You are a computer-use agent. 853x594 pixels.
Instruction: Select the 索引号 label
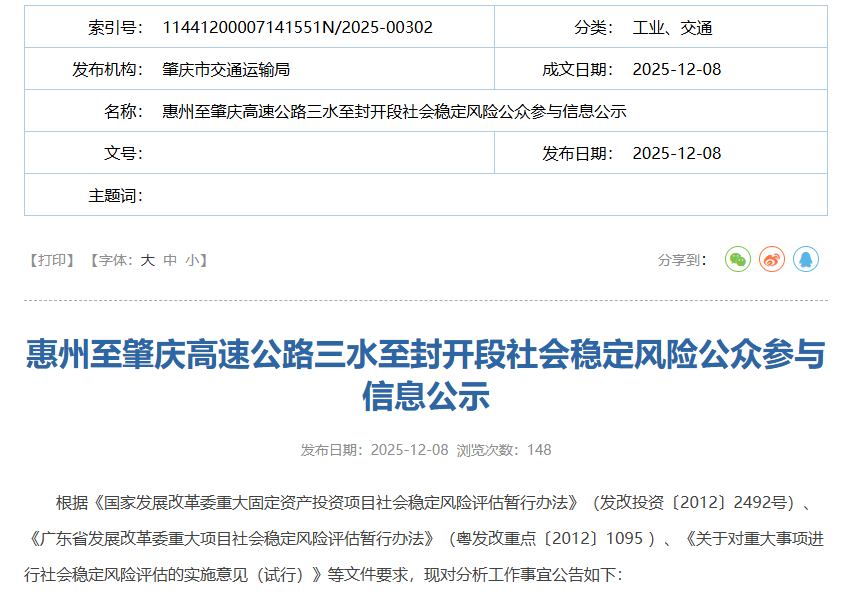(115, 27)
